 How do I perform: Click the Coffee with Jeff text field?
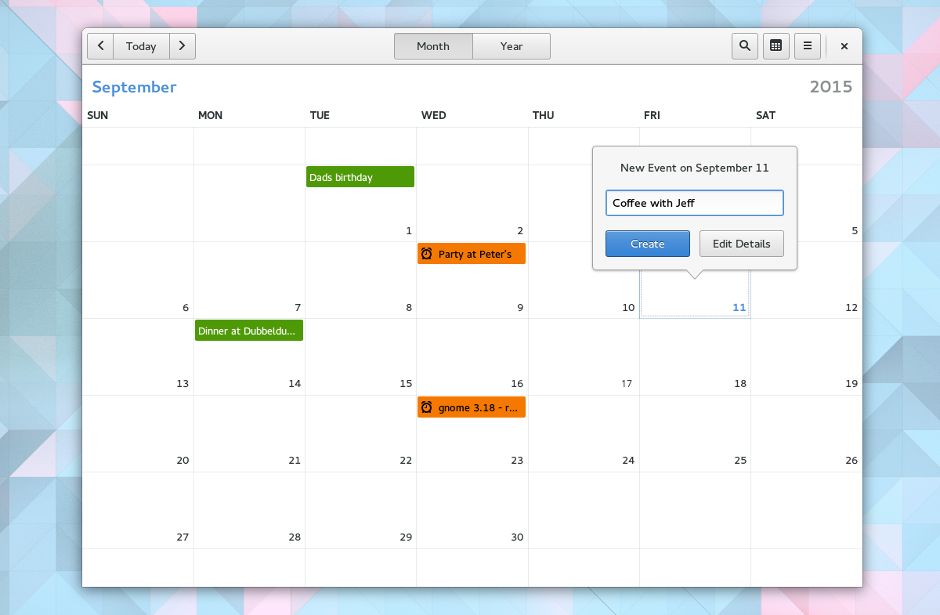click(694, 202)
